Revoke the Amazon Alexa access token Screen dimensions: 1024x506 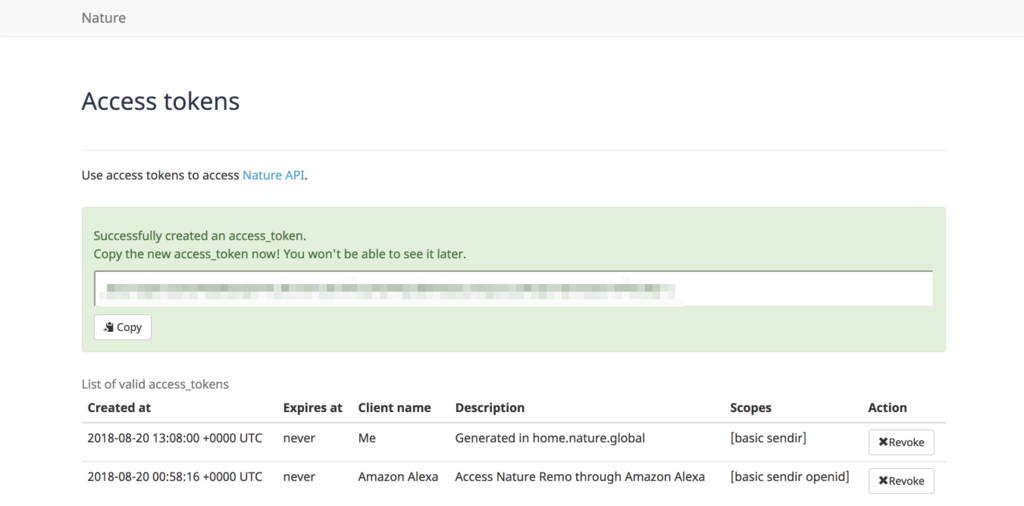[901, 481]
